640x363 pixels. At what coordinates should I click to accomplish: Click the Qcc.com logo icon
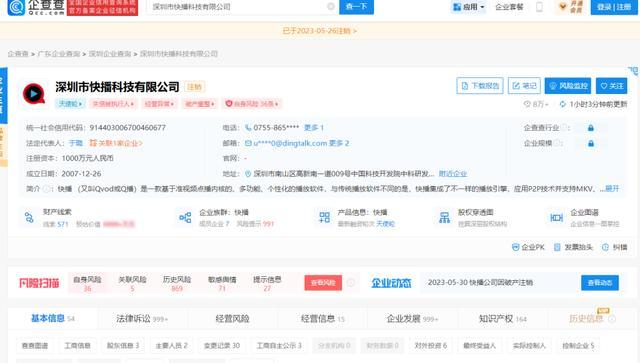16,7
